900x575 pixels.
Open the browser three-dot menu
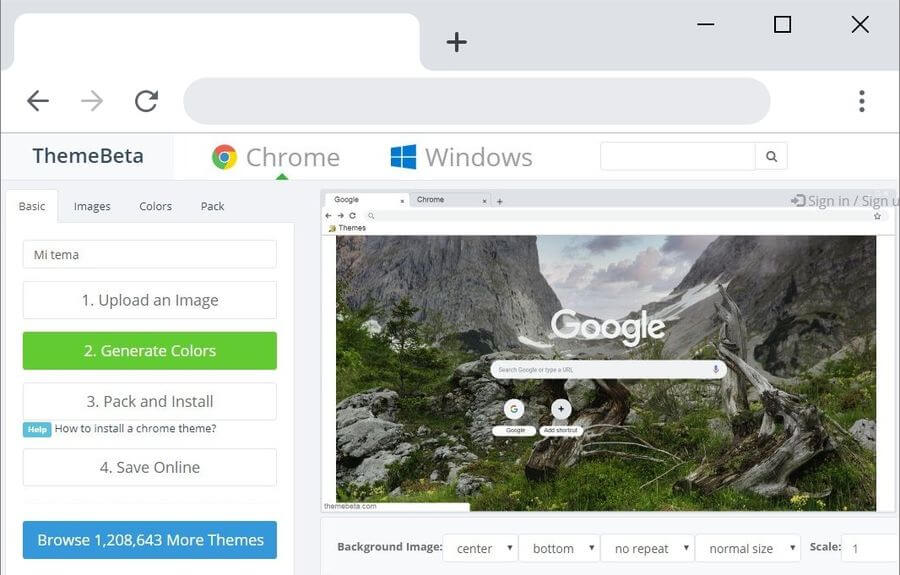click(x=862, y=101)
